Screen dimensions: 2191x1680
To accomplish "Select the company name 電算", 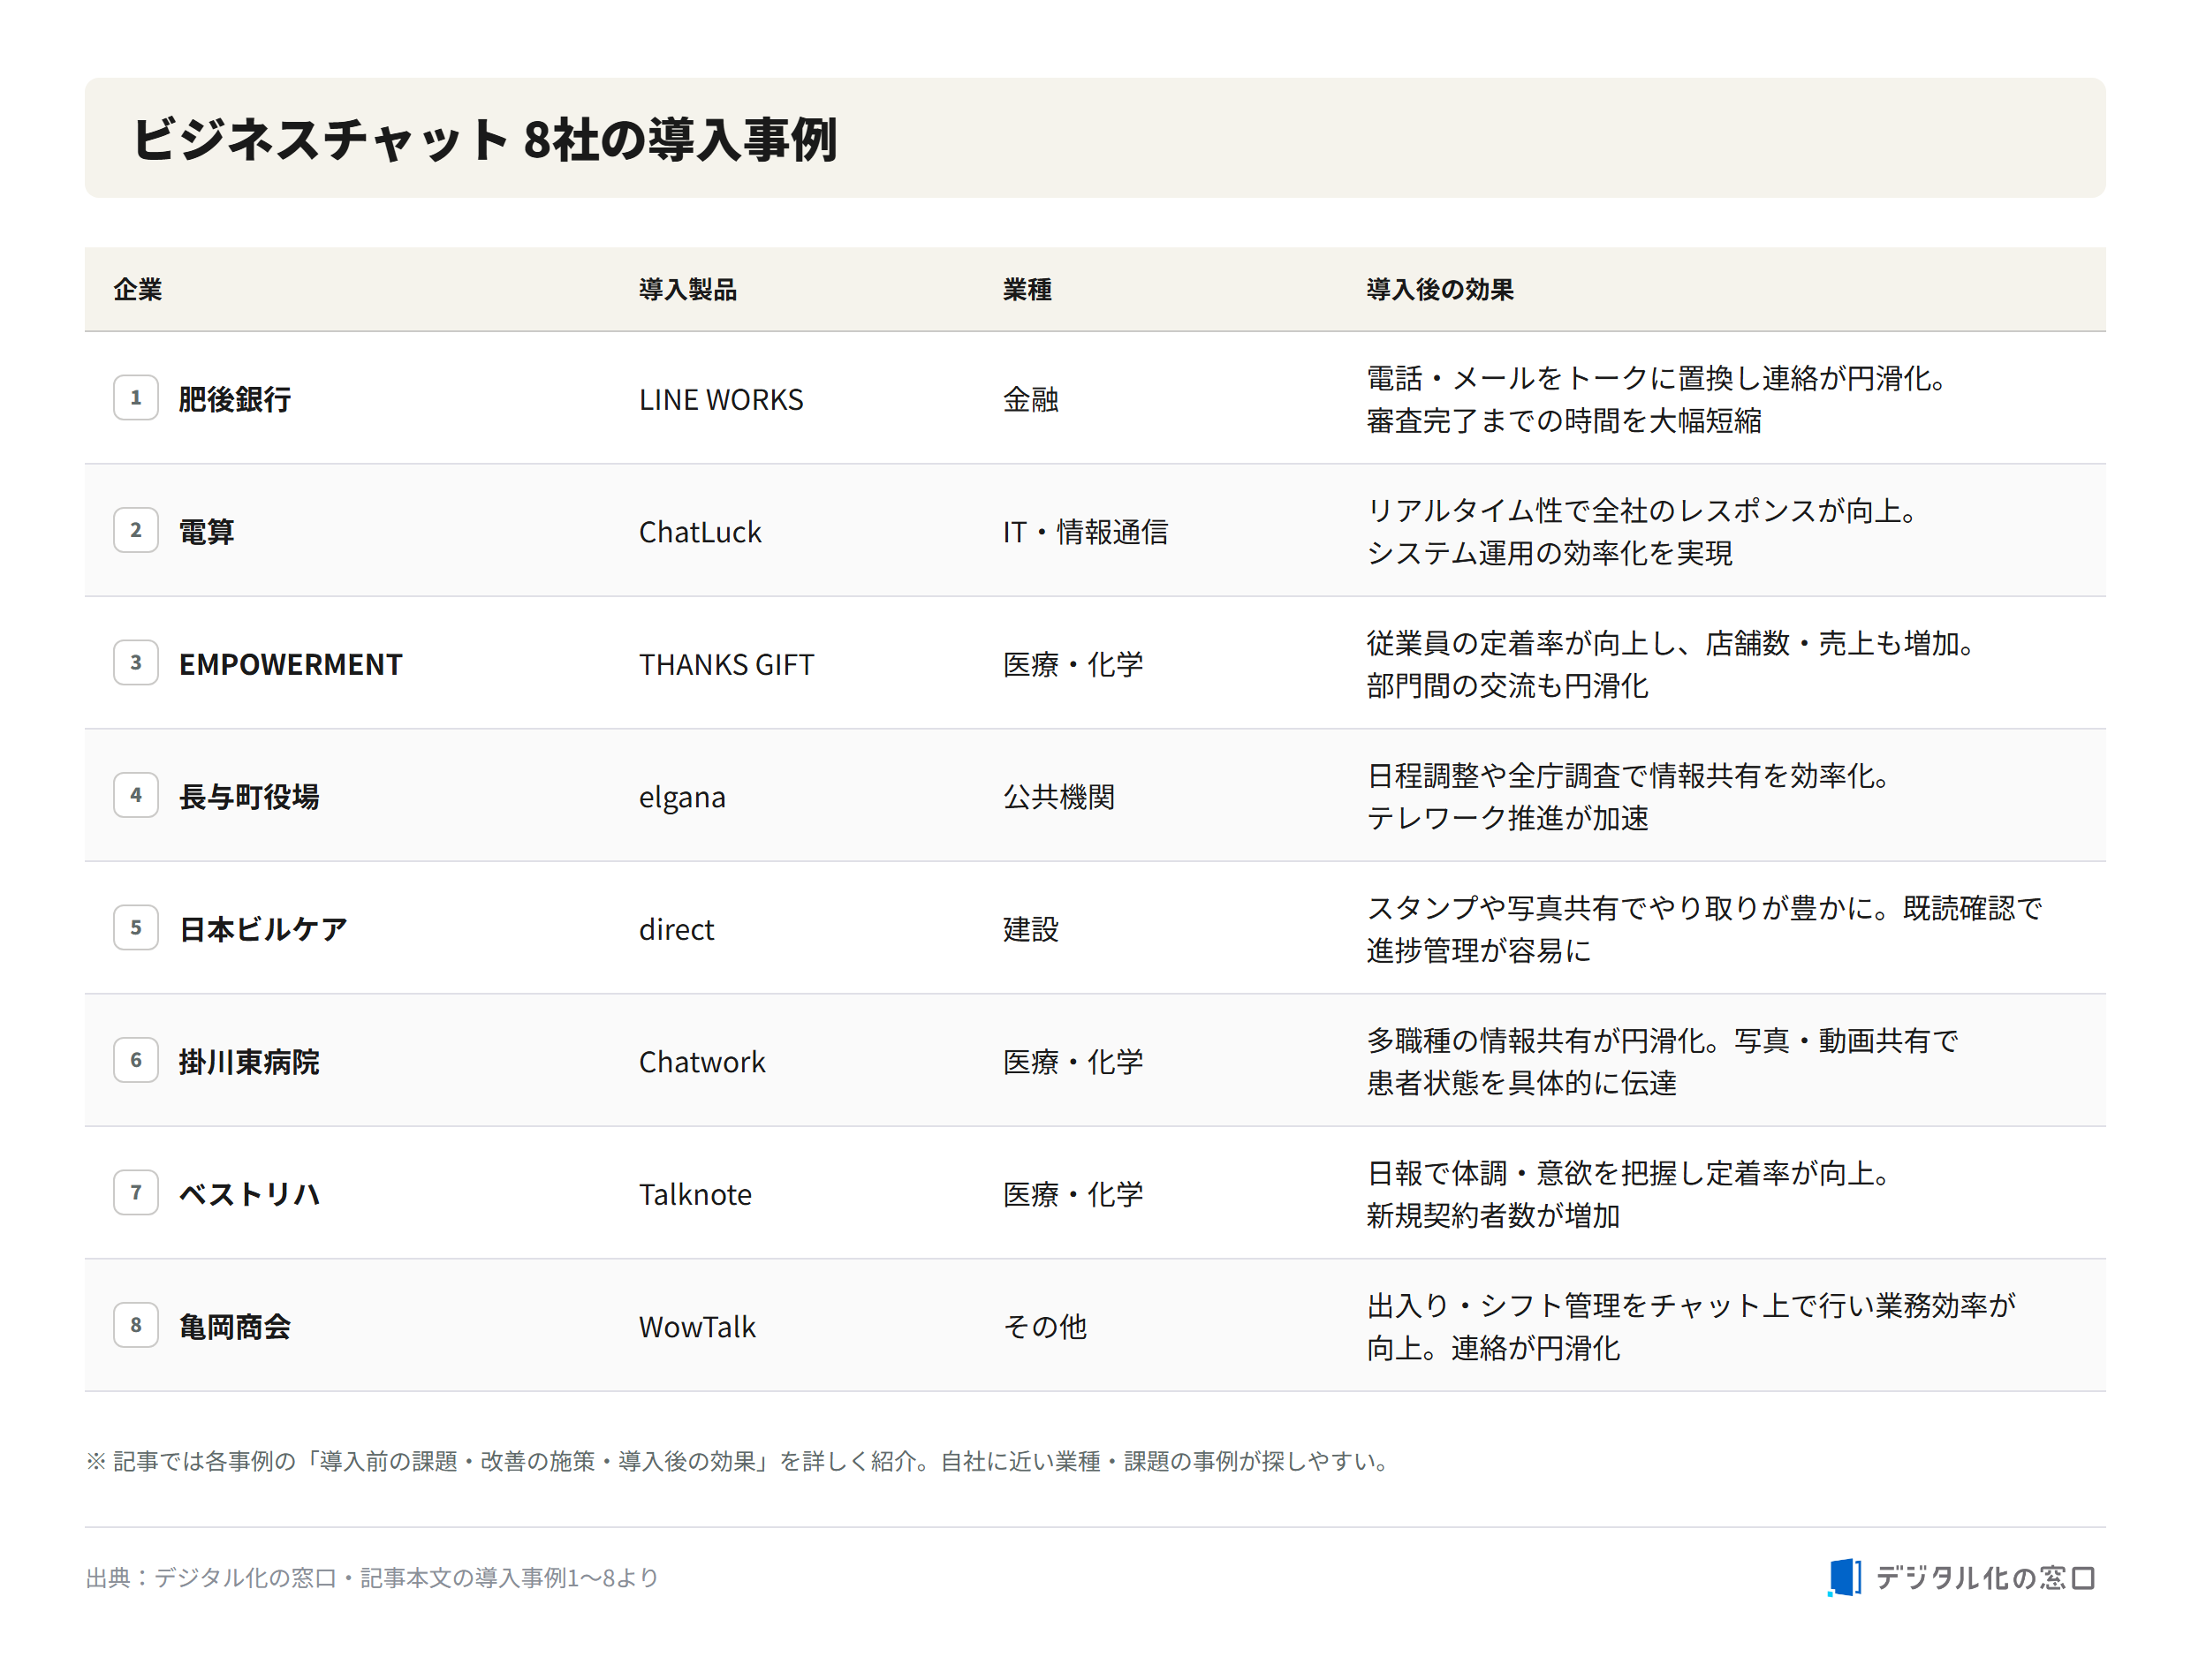I will 207,532.
